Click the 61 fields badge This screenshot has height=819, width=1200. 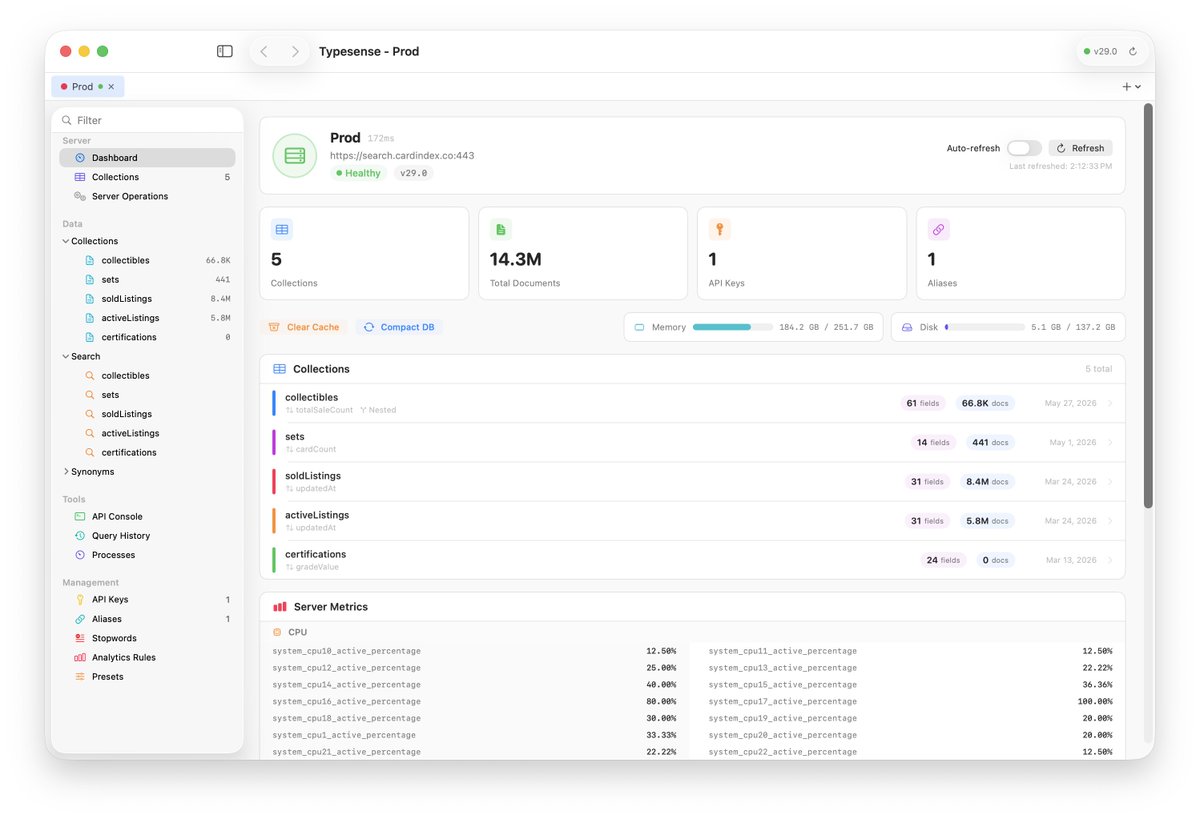(923, 403)
